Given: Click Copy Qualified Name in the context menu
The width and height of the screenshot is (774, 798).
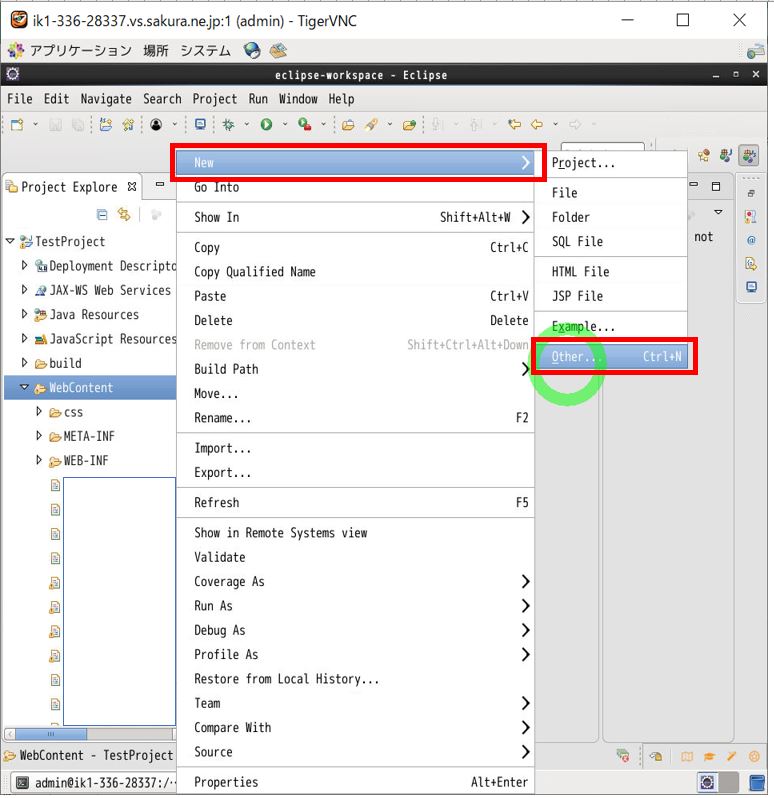Looking at the screenshot, I should coord(355,272).
